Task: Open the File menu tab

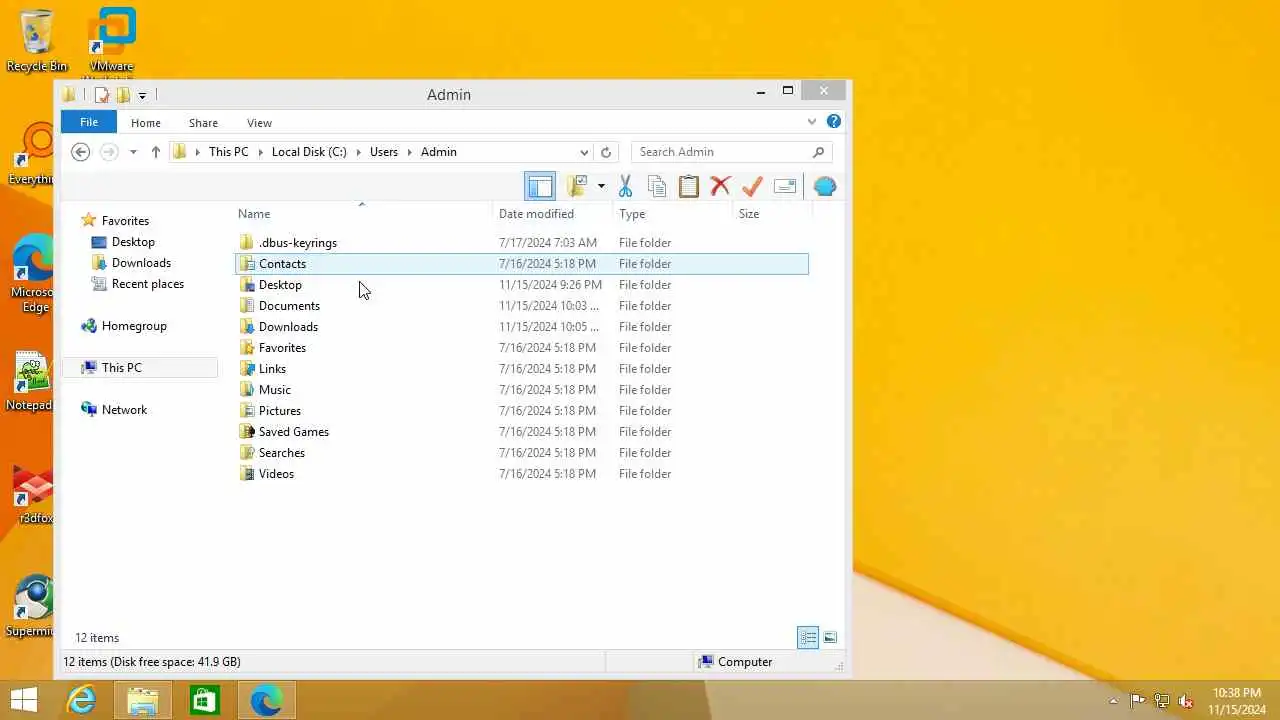Action: click(89, 122)
